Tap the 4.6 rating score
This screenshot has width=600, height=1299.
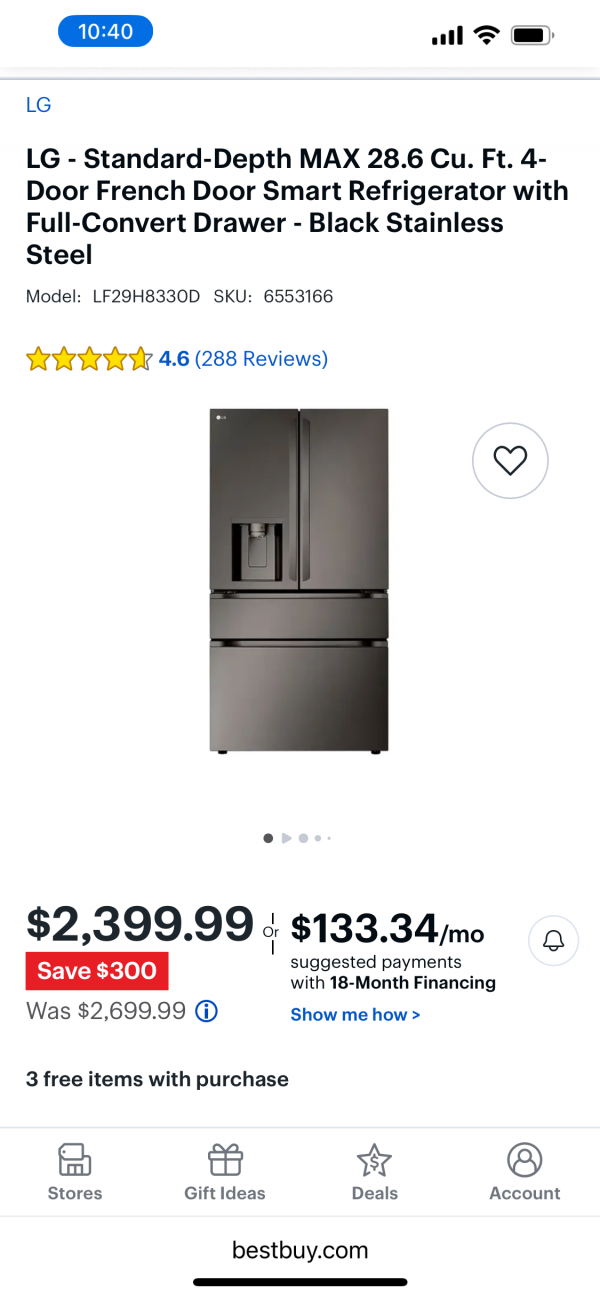(x=174, y=358)
